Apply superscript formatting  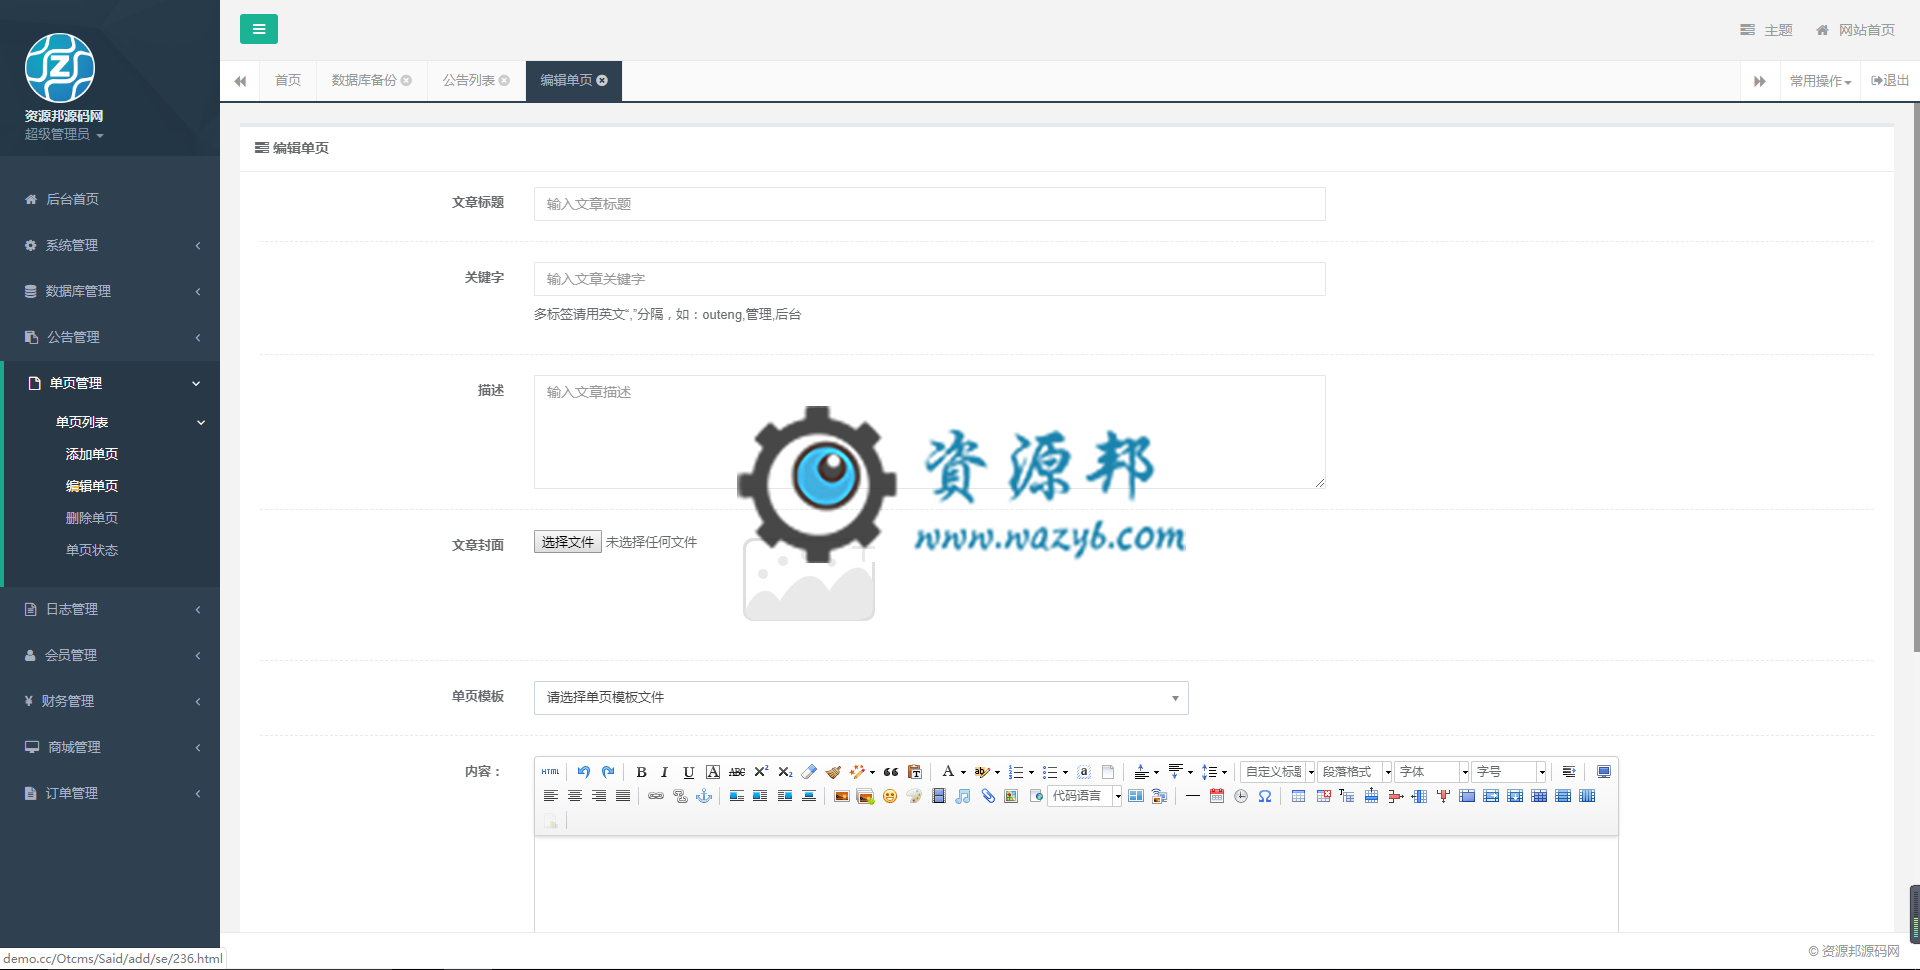coord(761,772)
